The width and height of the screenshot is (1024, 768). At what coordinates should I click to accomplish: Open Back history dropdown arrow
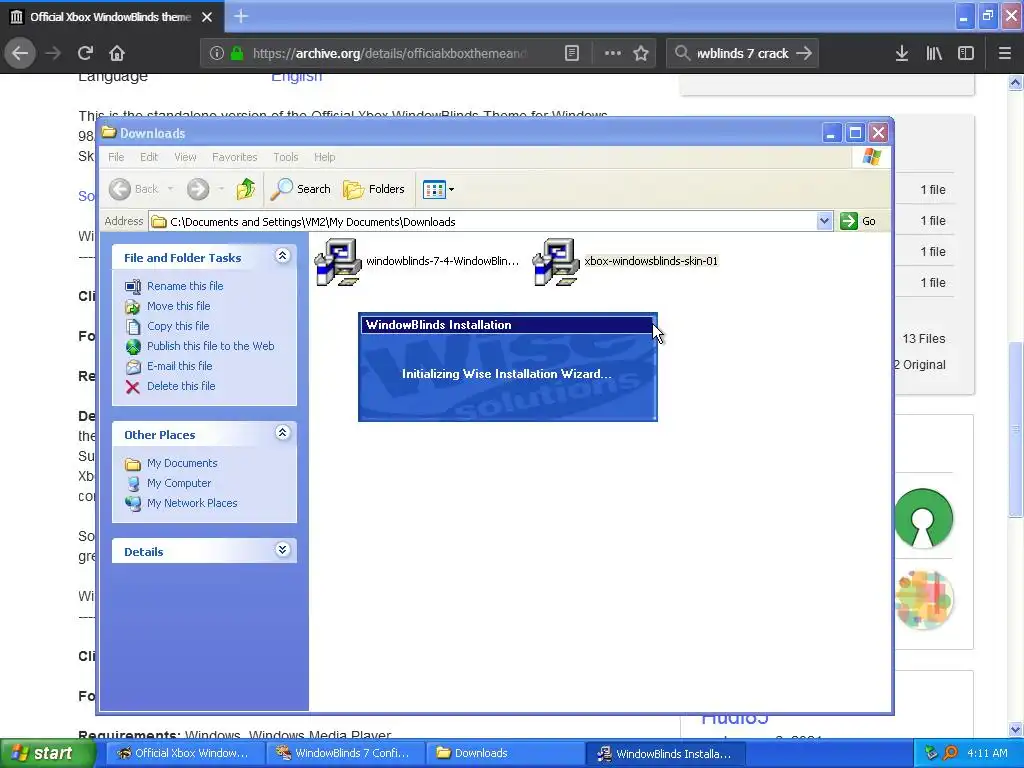(170, 189)
